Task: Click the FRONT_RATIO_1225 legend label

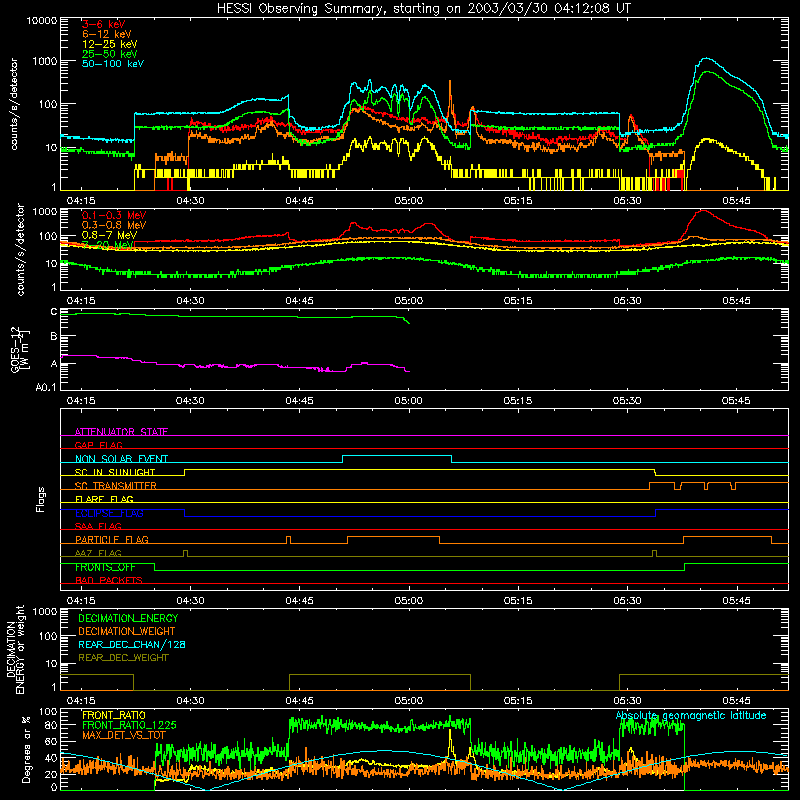Action: [129, 725]
